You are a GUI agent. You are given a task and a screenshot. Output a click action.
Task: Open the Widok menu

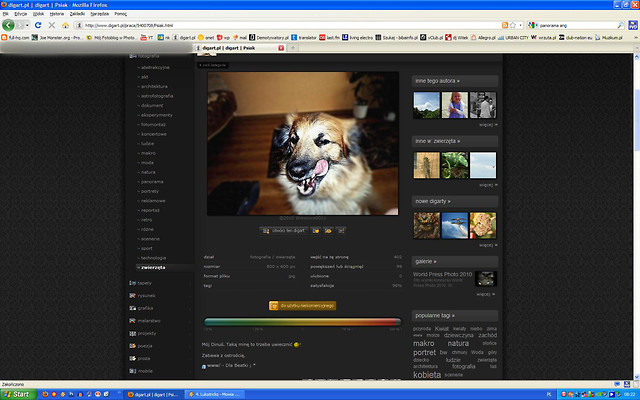click(x=38, y=14)
